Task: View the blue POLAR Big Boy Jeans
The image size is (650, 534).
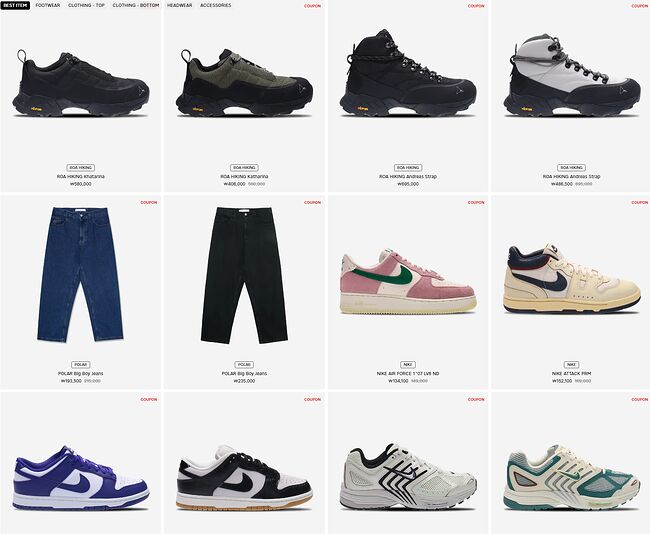Action: pos(80,275)
